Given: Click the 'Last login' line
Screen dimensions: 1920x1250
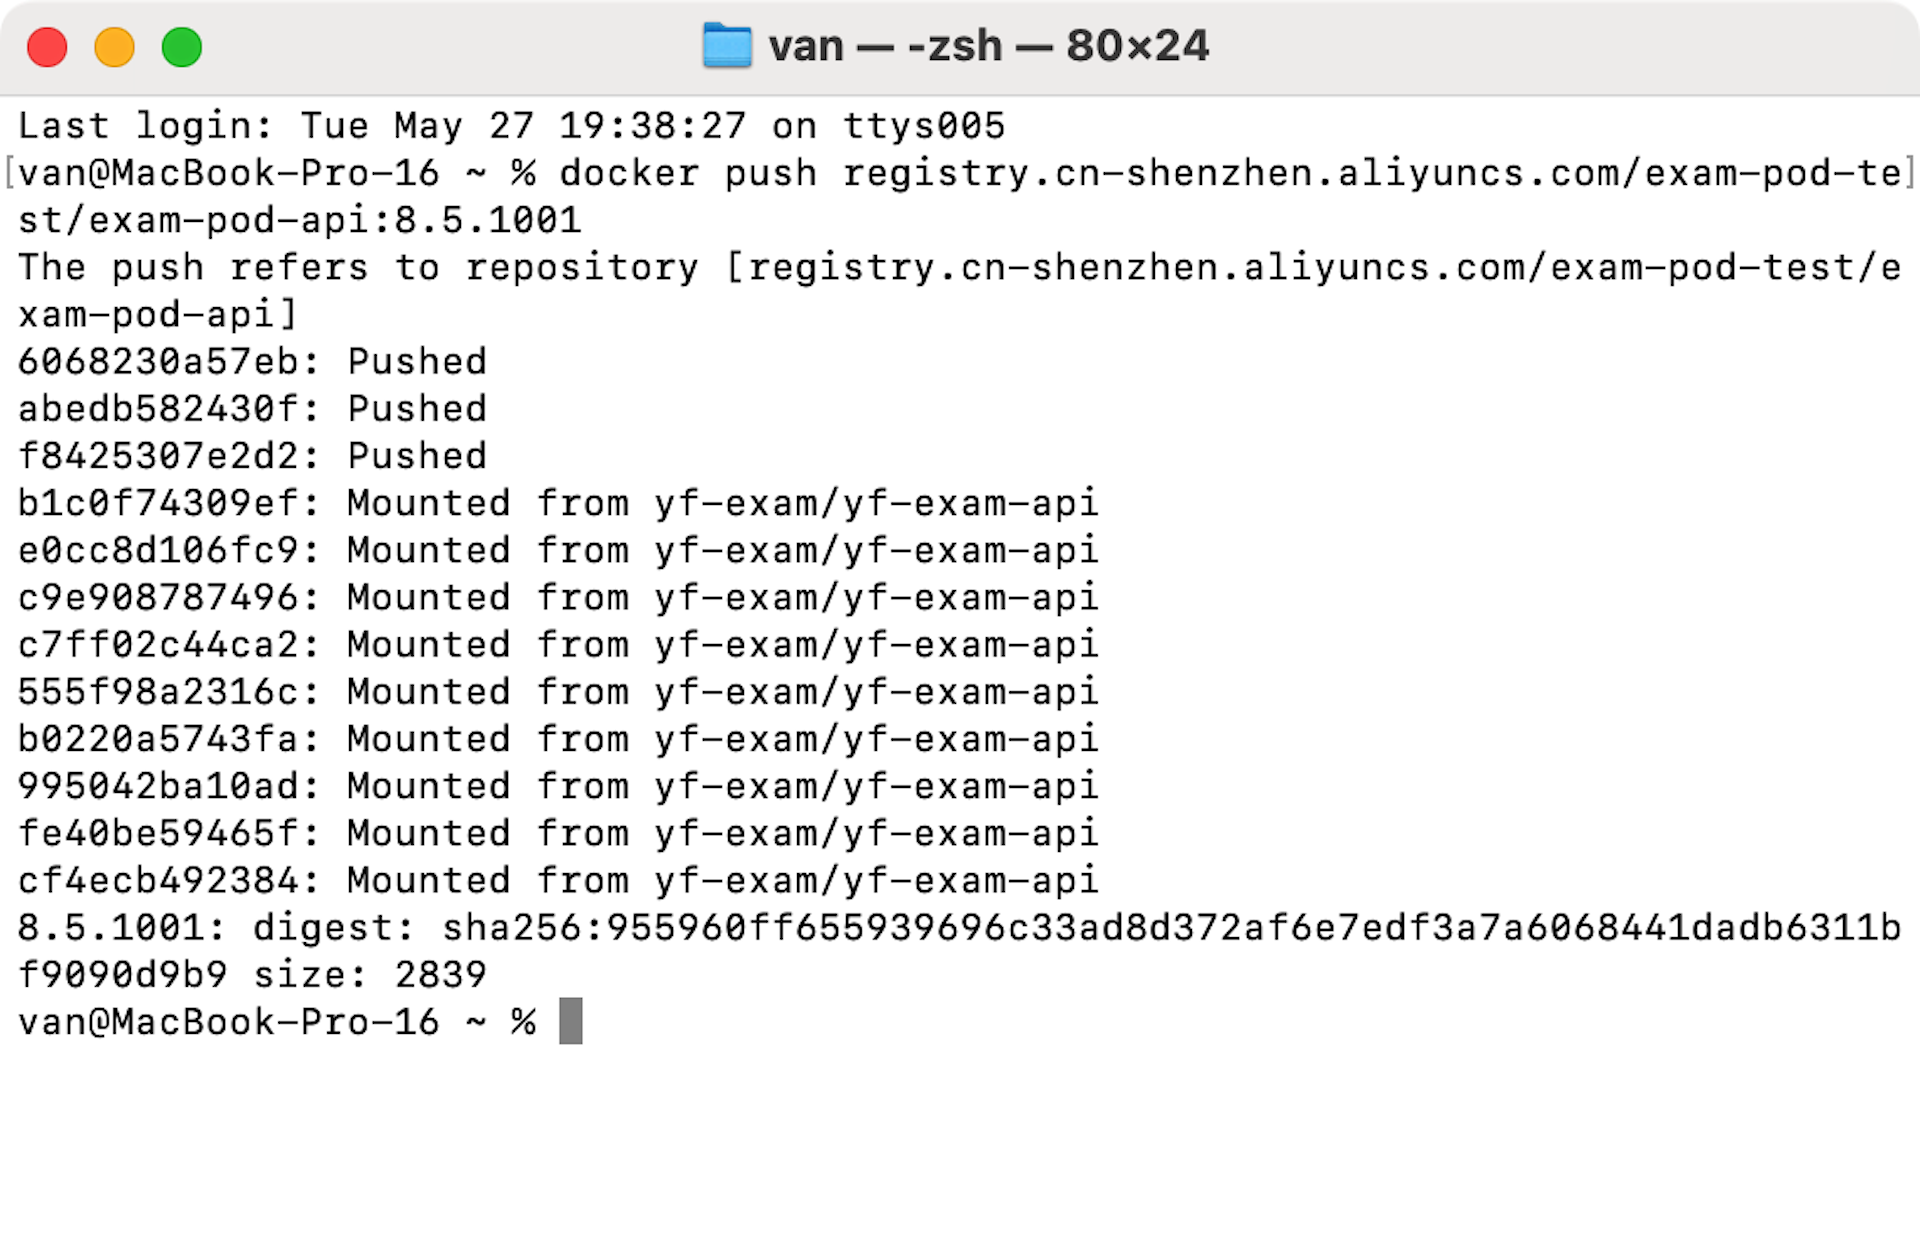Looking at the screenshot, I should point(511,126).
